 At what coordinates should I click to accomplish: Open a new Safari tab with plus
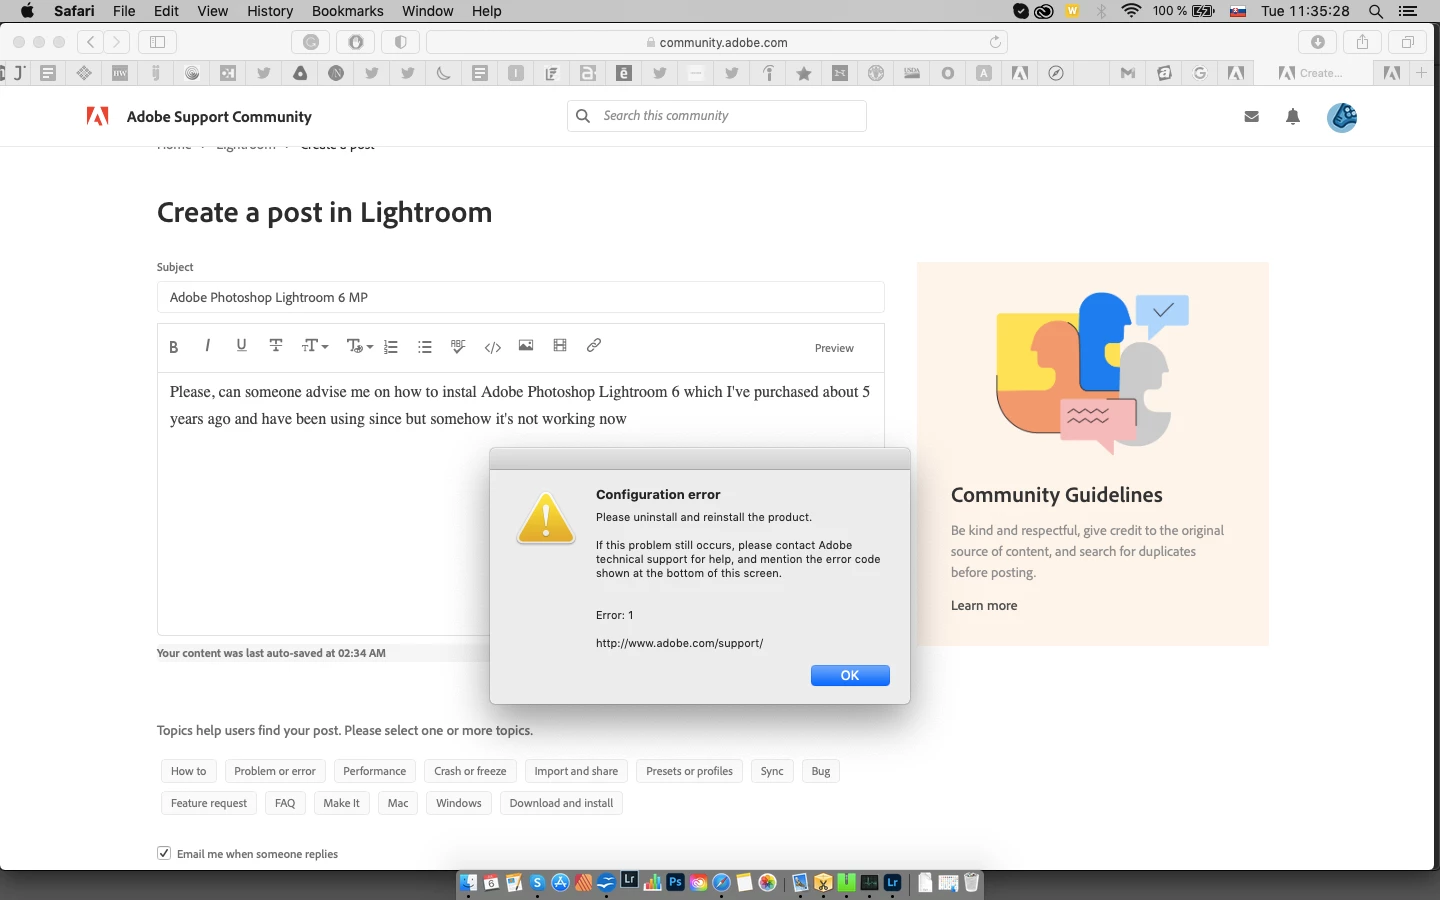1422,72
